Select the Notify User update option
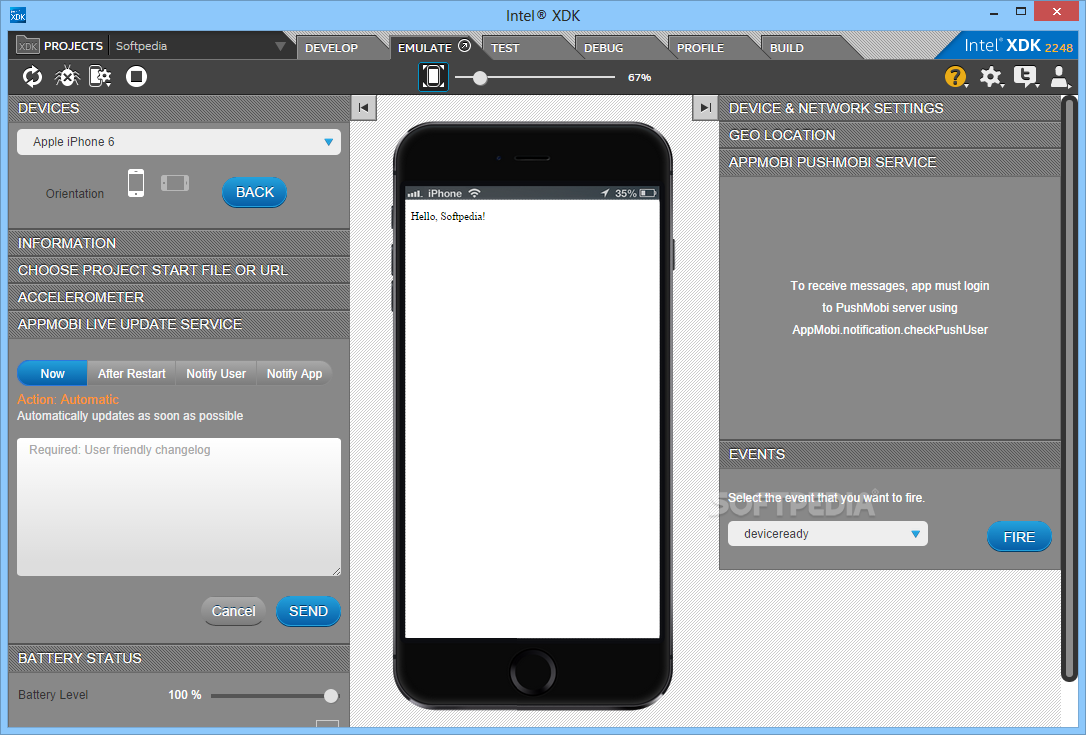Image resolution: width=1086 pixels, height=735 pixels. coord(216,373)
